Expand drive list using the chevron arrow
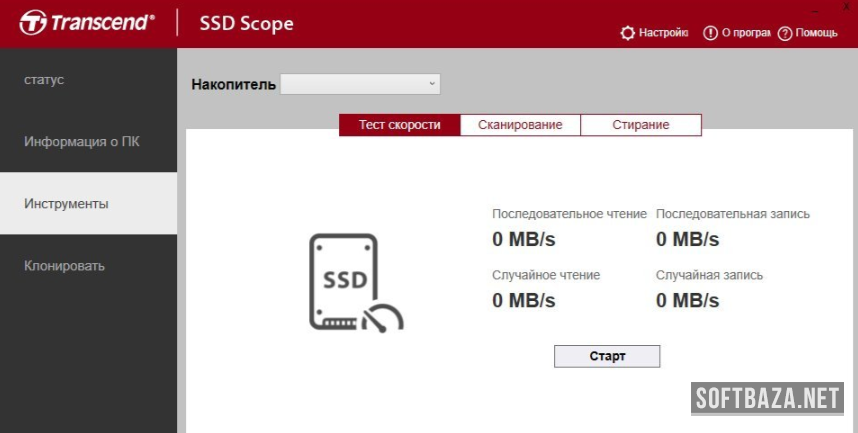The image size is (858, 433). (432, 84)
